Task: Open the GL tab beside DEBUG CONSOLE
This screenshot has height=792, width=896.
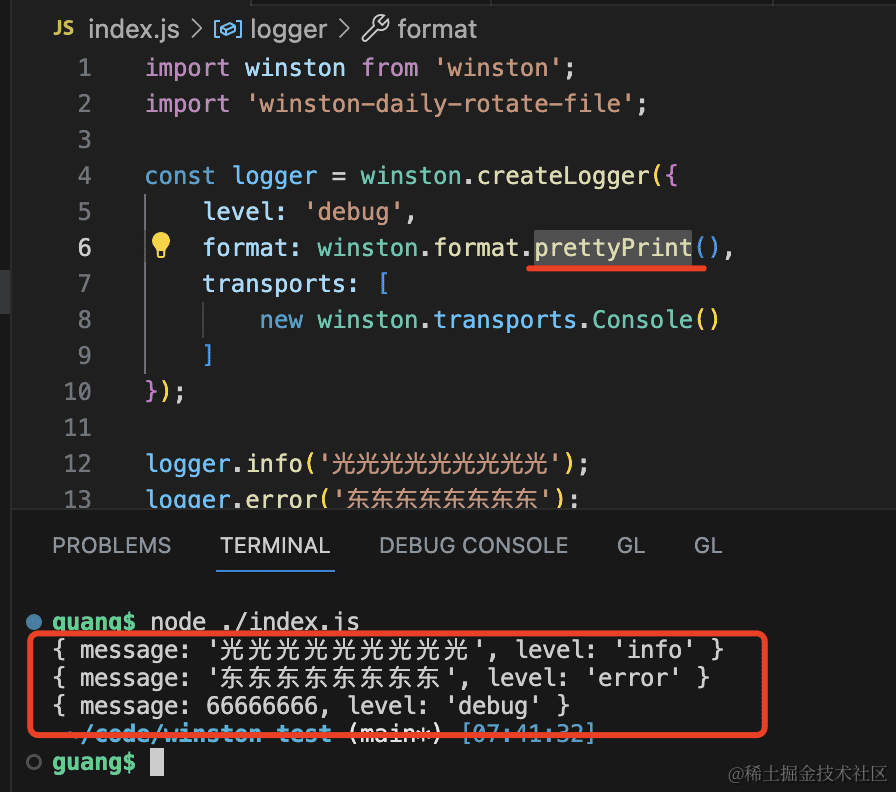Action: (631, 546)
